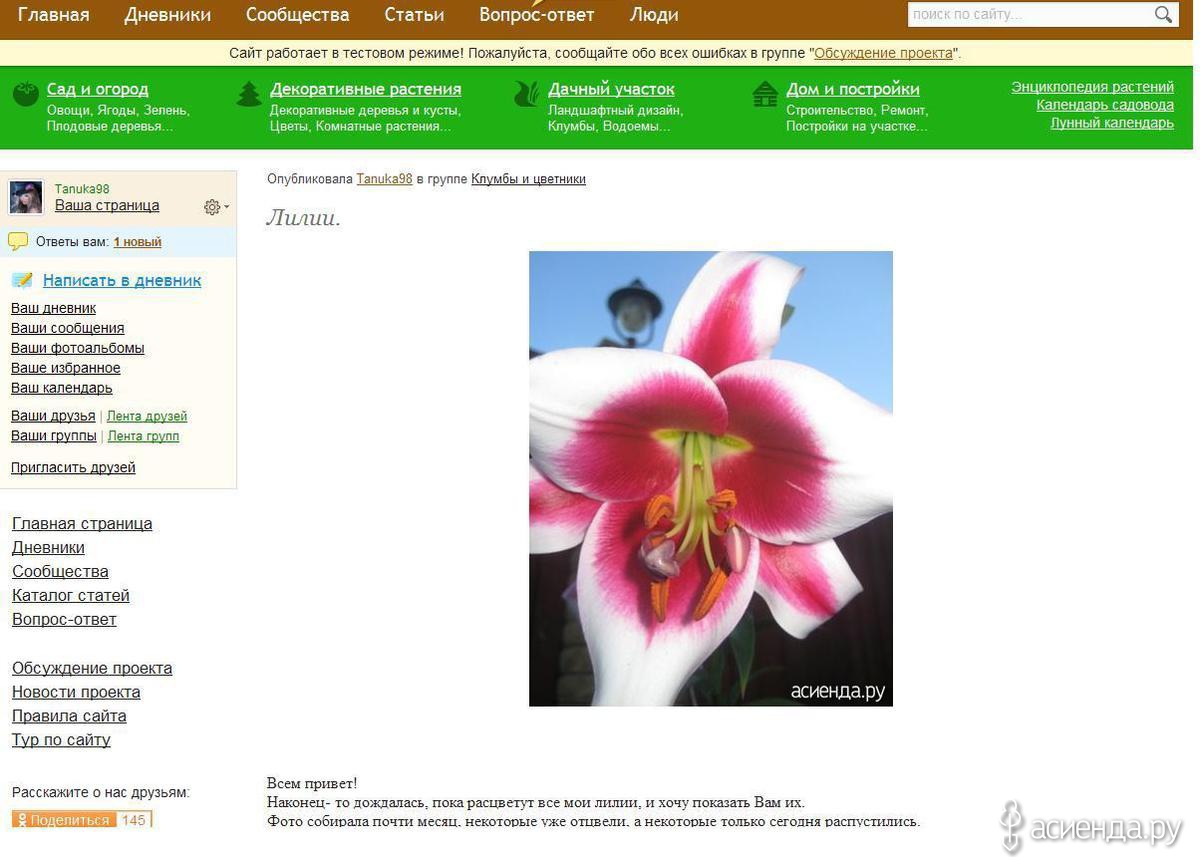This screenshot has height=857, width=1200.
Task: Open Главная страница sidebar link
Action: 82,524
